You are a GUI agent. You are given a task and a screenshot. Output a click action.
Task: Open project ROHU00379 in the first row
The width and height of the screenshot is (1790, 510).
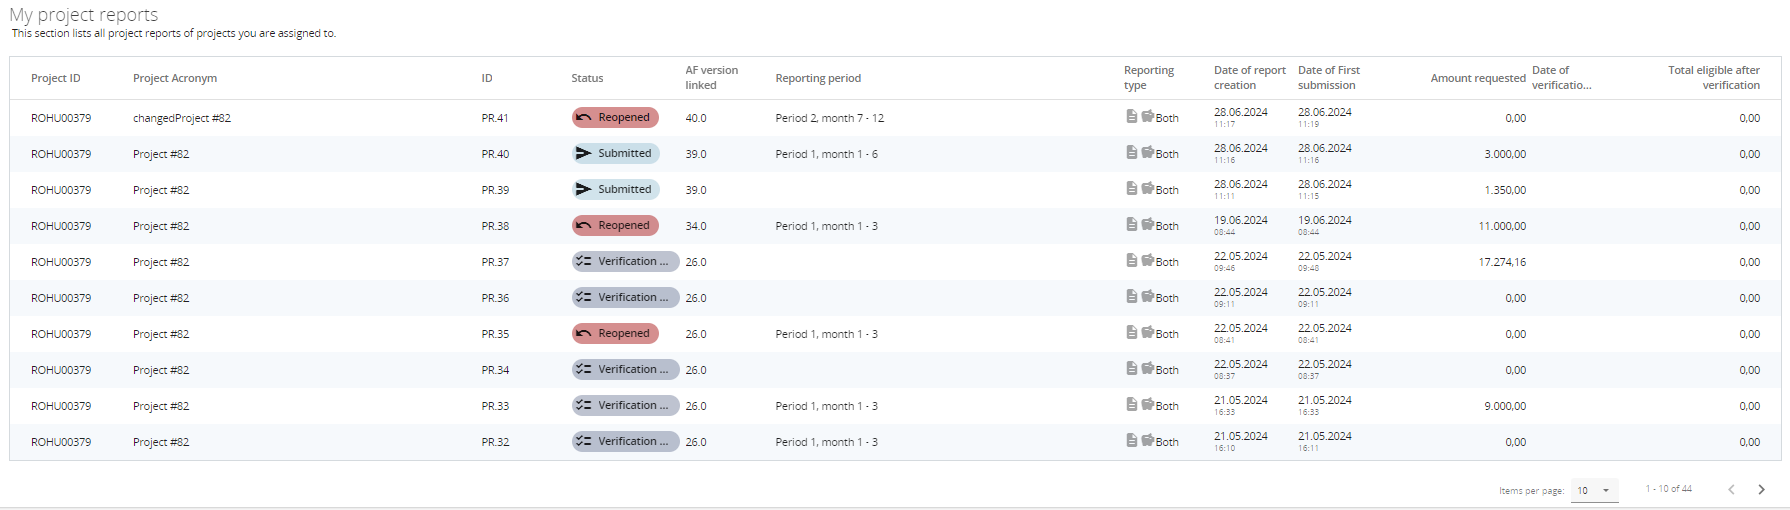61,118
